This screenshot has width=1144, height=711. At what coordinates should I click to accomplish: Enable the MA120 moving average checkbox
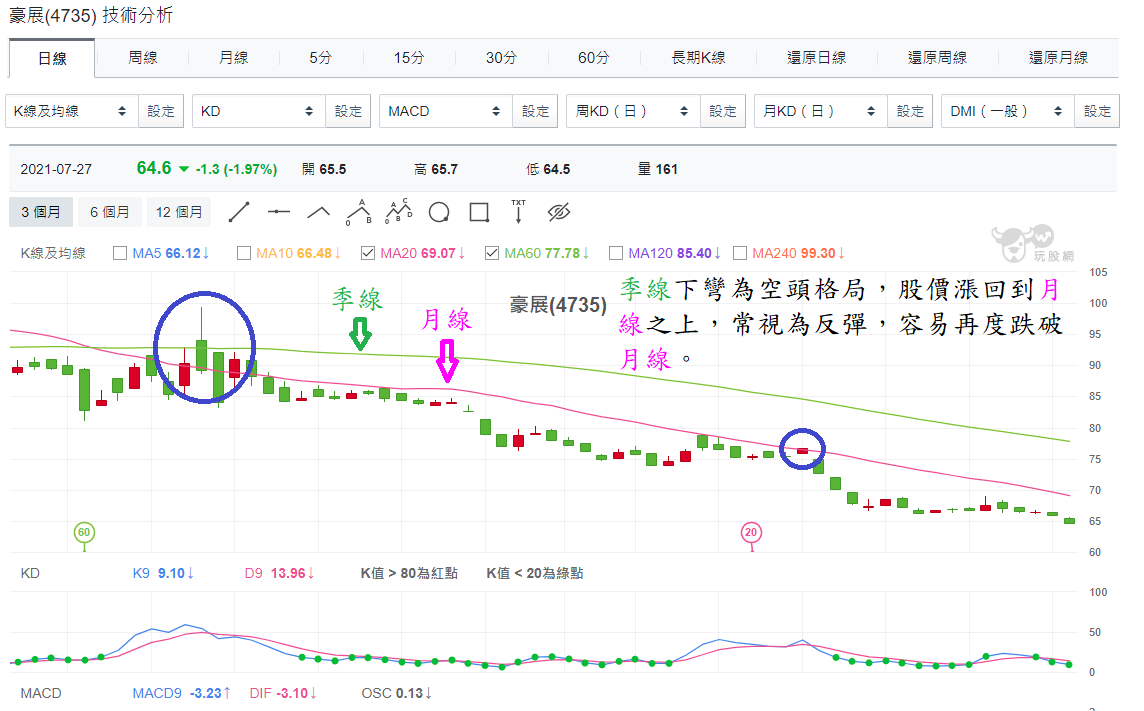[614, 253]
